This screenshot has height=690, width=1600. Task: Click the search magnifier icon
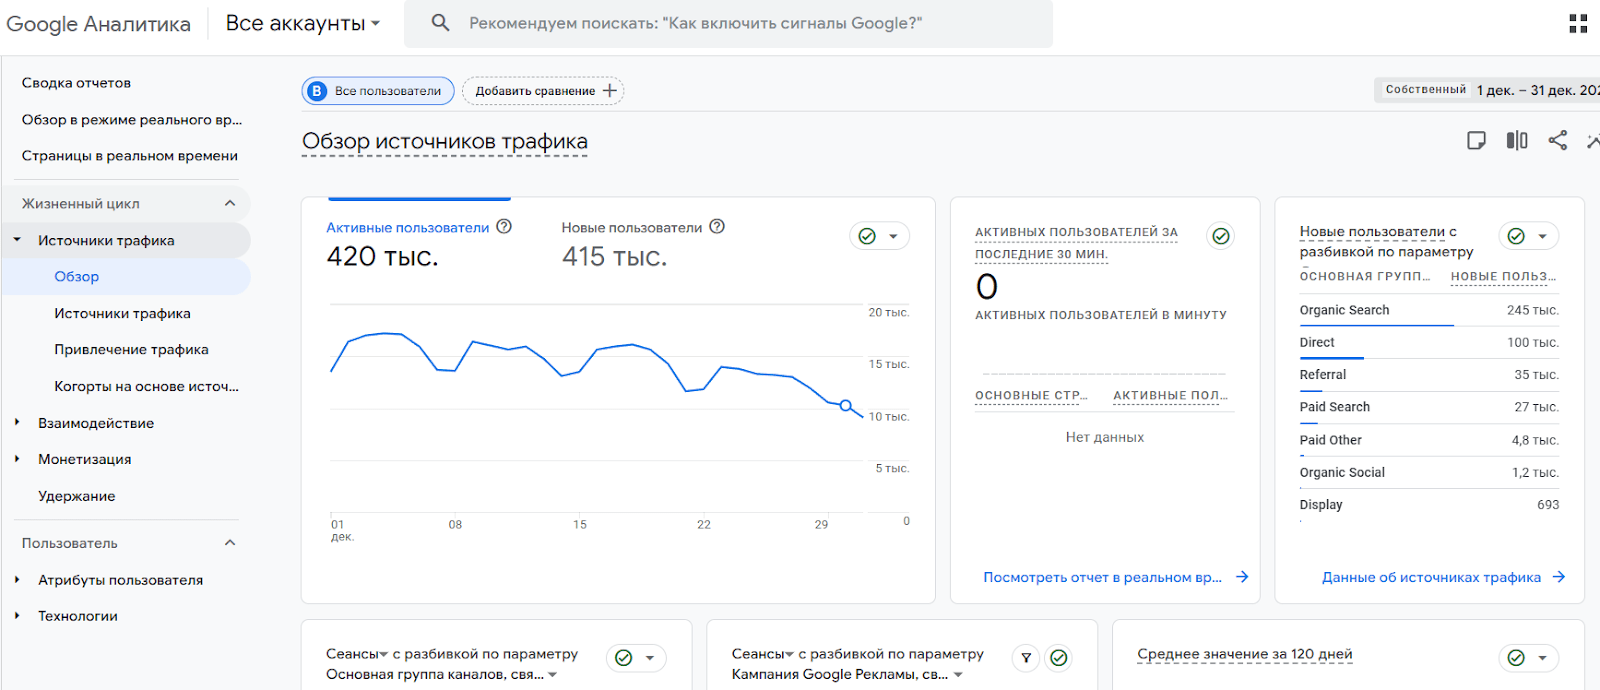pos(440,23)
